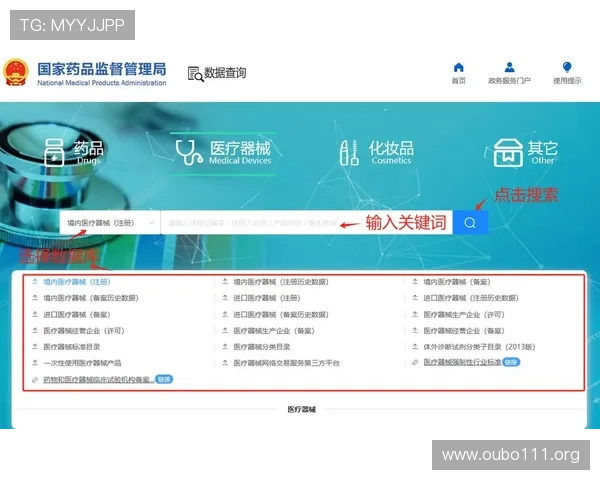Screen dimensions: 600x480
Task: Click the icon beside 医疗器械标准目录
Action: (35, 347)
